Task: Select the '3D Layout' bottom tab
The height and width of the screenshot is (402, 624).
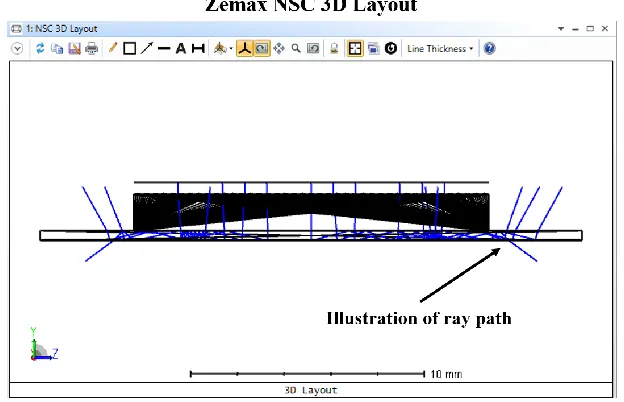Action: pyautogui.click(x=311, y=390)
